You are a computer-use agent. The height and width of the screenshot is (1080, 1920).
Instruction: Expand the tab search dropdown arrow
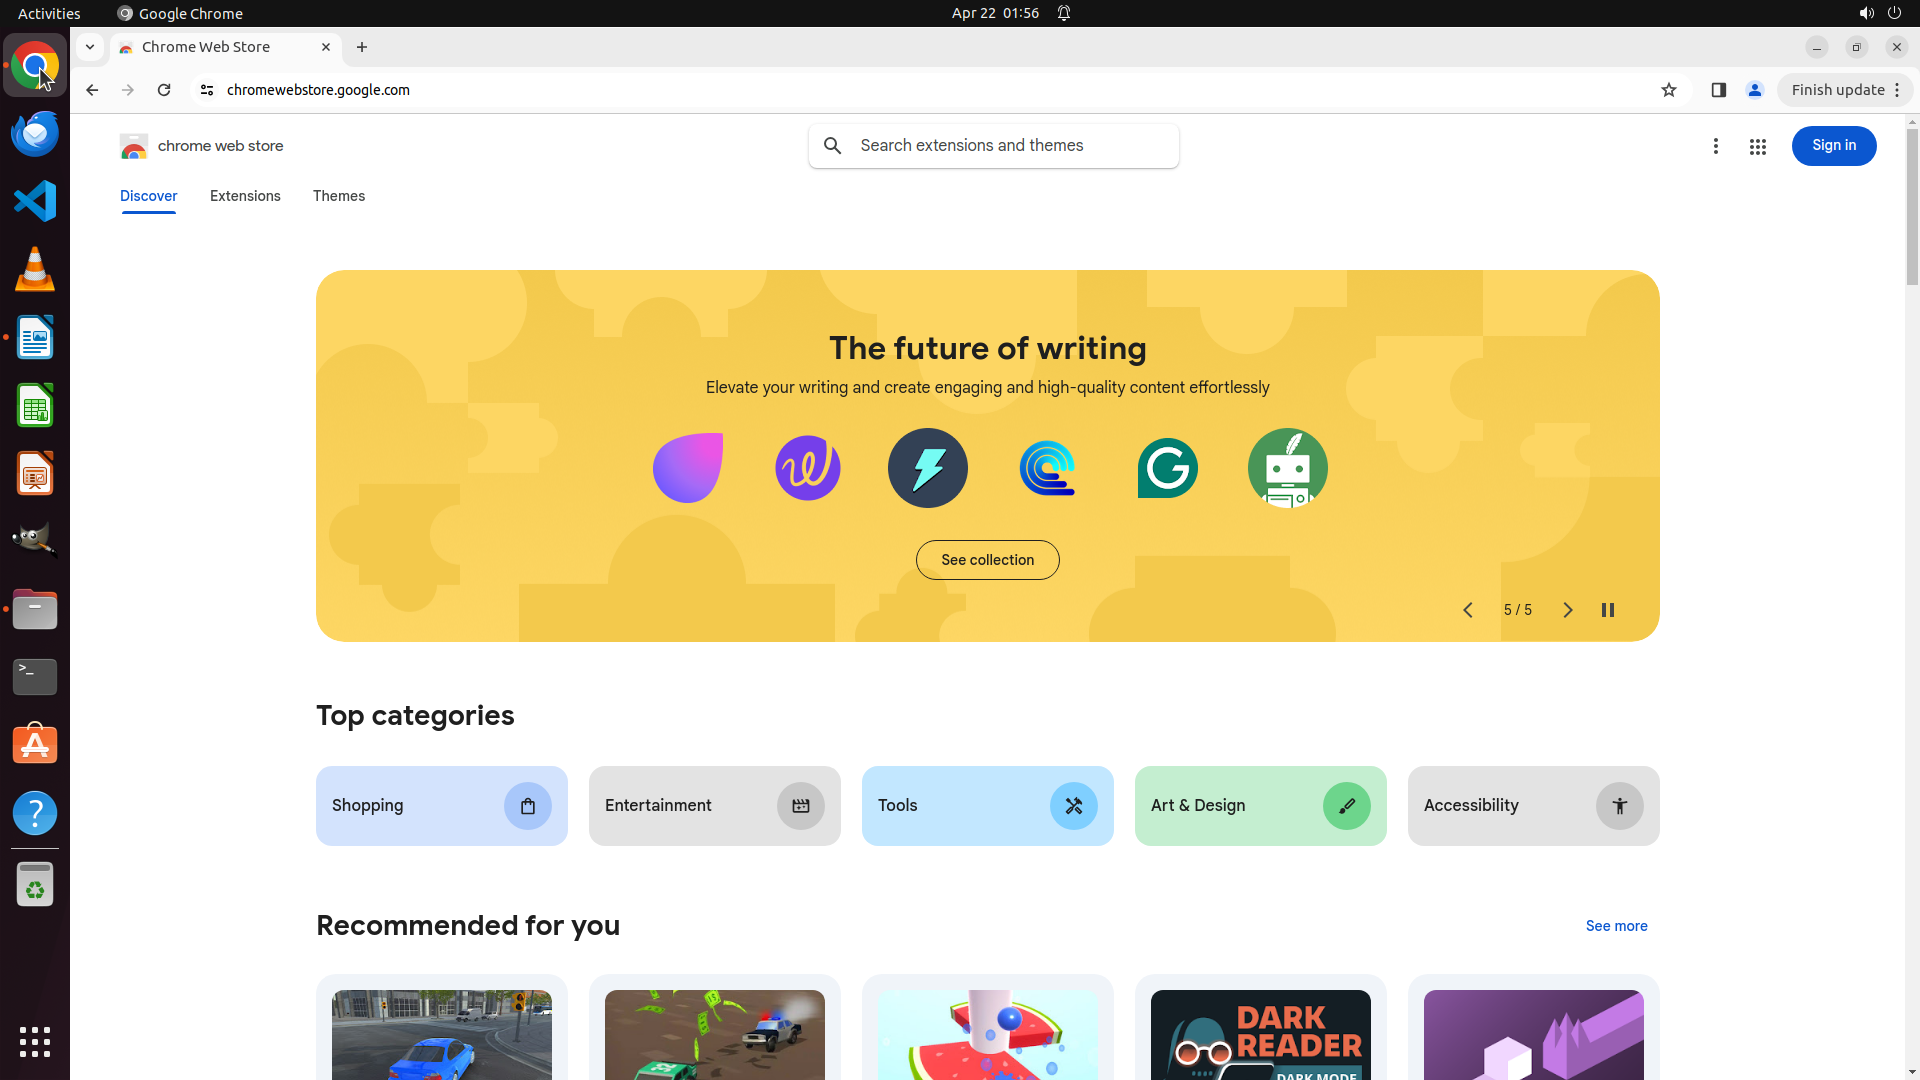click(90, 47)
